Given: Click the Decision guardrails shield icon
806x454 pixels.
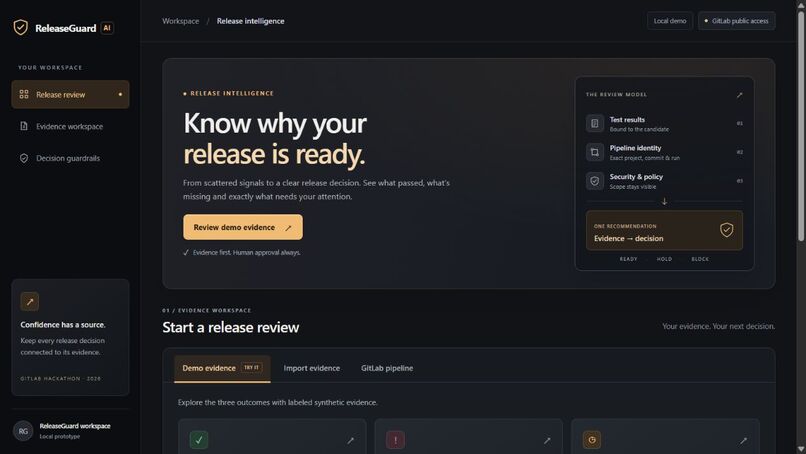Looking at the screenshot, I should click(24, 158).
